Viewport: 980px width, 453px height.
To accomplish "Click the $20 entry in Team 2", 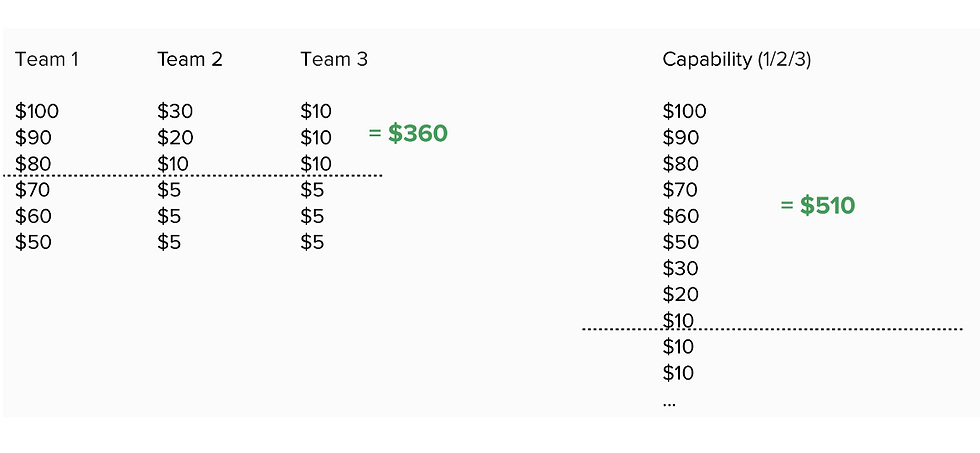I will coord(175,138).
